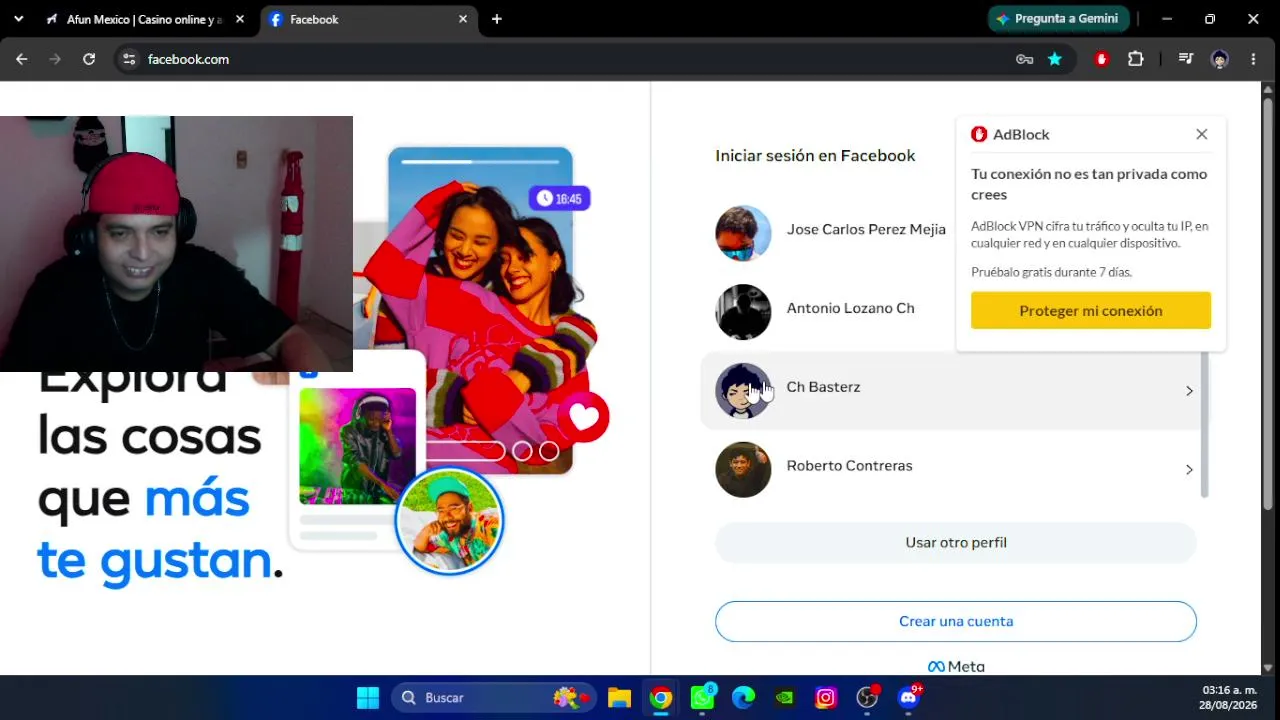Expand the Ch Basterz row chevron
The image size is (1280, 720).
(x=1189, y=391)
